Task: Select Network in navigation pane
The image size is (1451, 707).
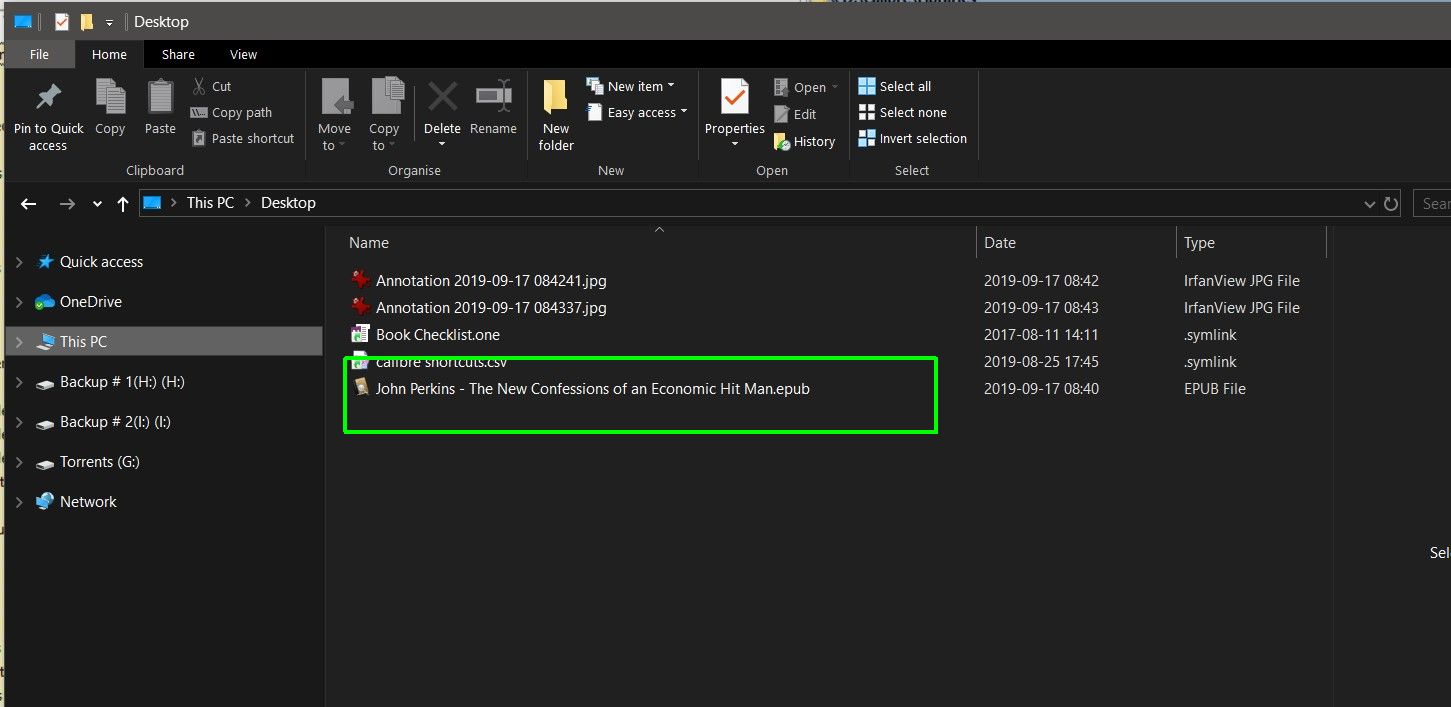Action: [88, 502]
